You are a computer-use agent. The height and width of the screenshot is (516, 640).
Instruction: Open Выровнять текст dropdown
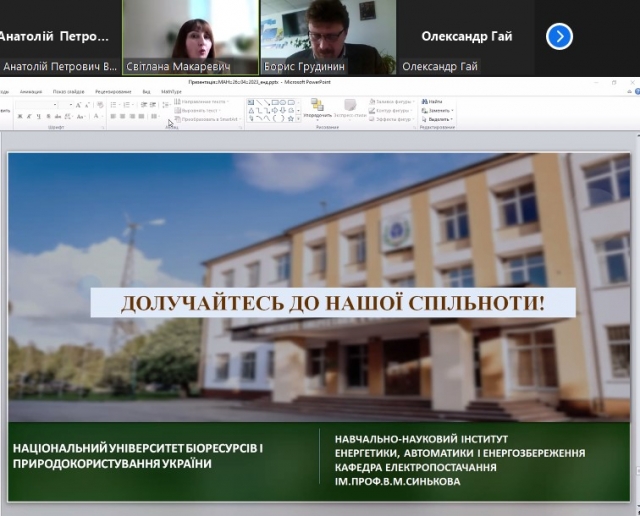pos(198,111)
